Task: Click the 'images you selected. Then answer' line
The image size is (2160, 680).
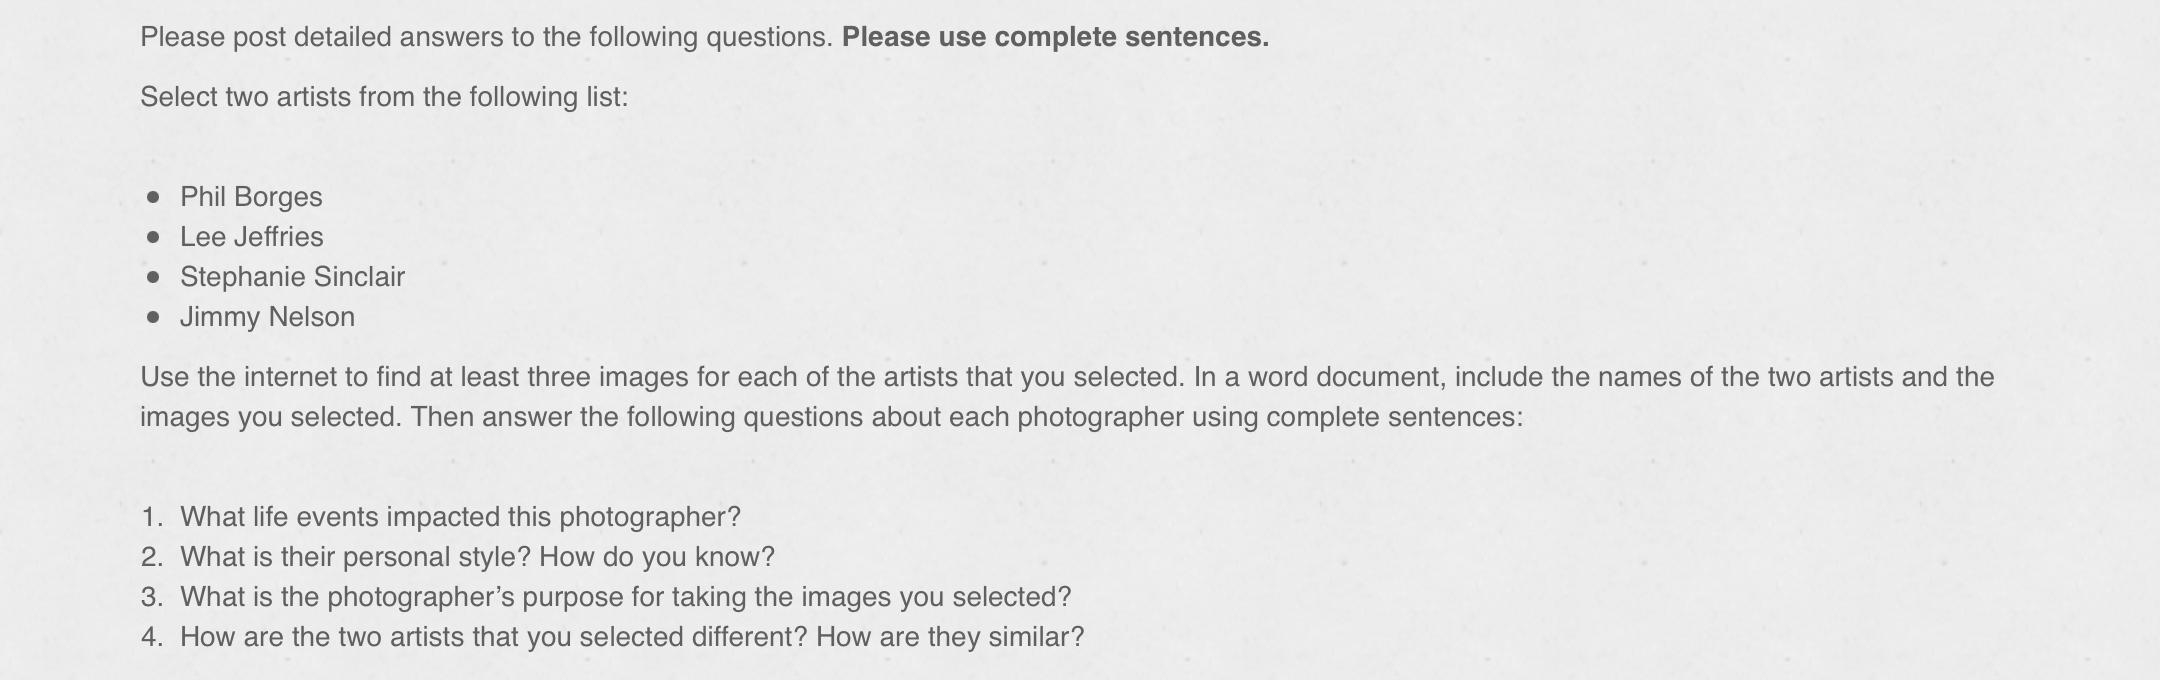Action: pyautogui.click(x=831, y=417)
